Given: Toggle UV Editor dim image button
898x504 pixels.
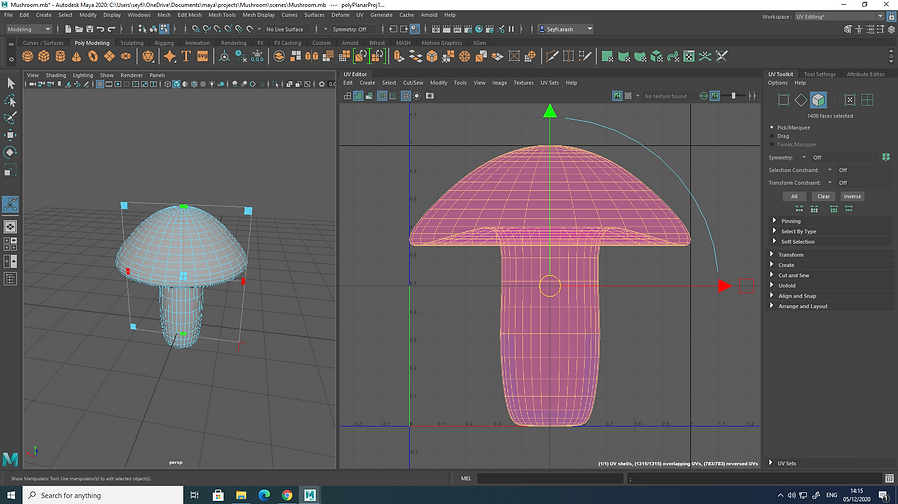Looking at the screenshot, I should click(715, 96).
